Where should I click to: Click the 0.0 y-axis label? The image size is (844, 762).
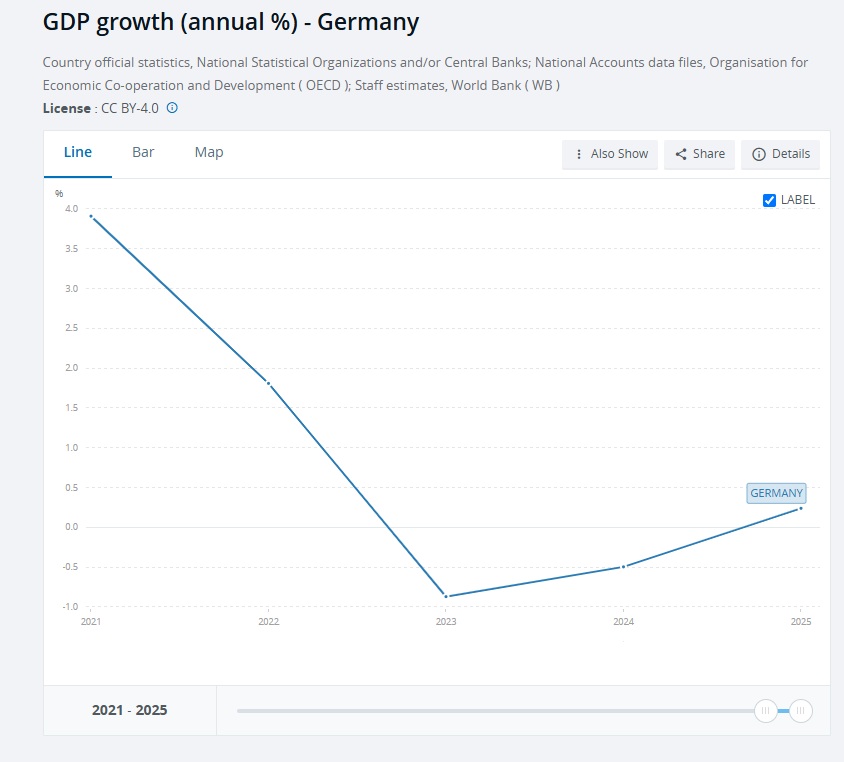72,527
